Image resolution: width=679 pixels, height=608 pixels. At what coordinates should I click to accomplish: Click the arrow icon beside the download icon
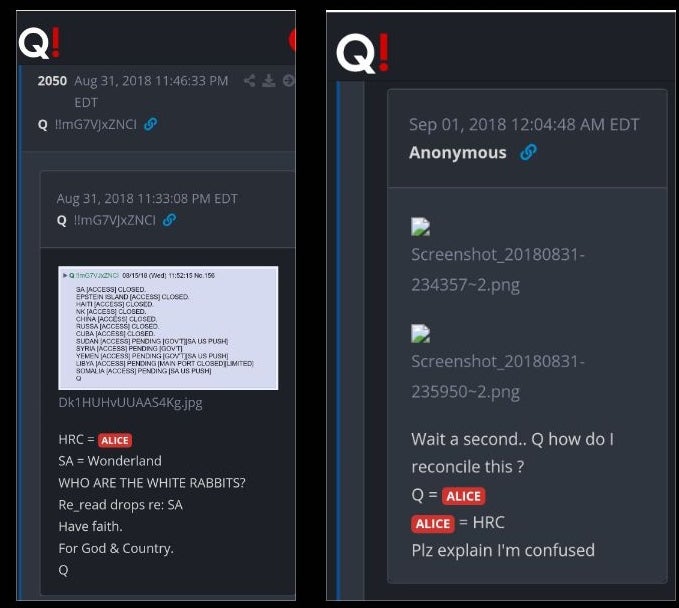(x=288, y=81)
